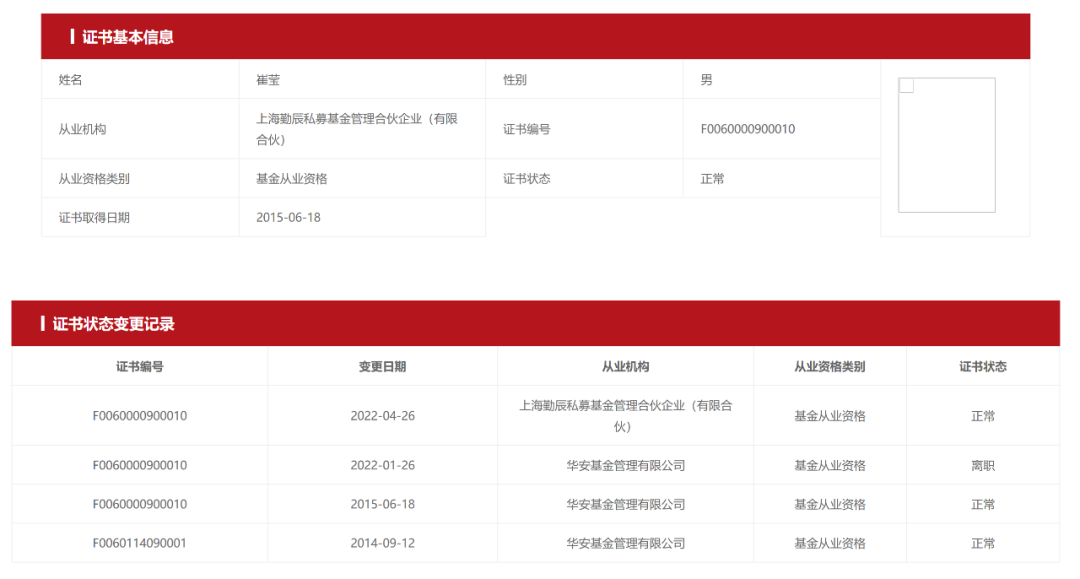
Task: Click the 证书编号 column header
Action: 139,367
